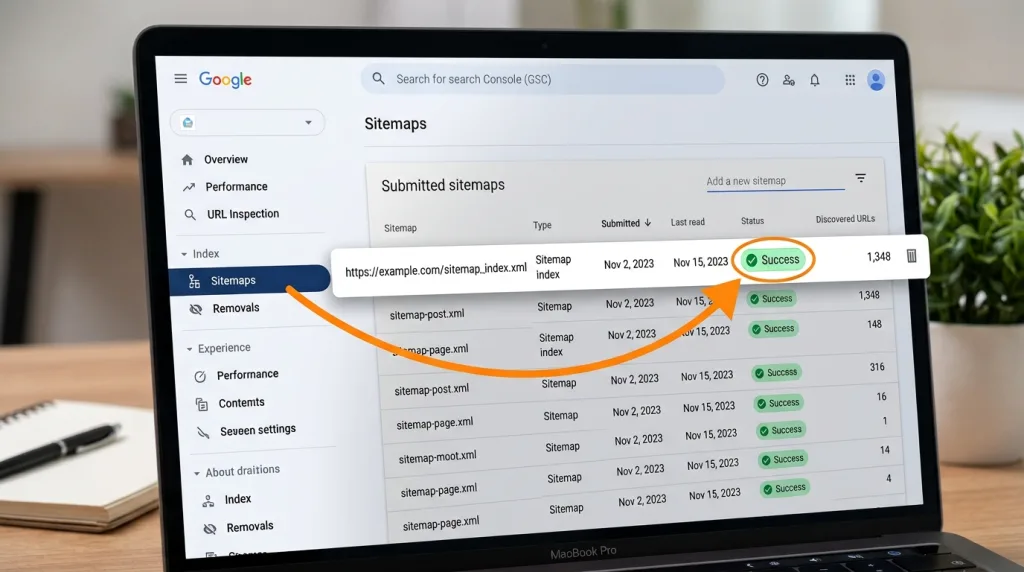This screenshot has width=1024, height=572.
Task: Click the URL Inspection magnifier icon
Action: (190, 214)
